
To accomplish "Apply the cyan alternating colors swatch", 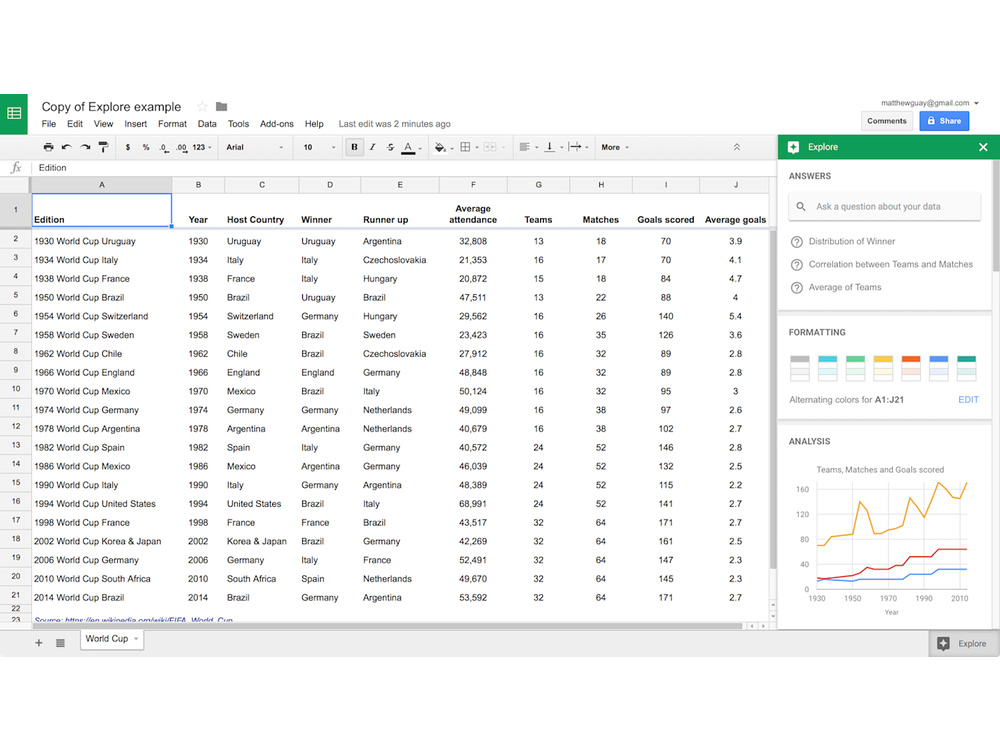I will click(x=827, y=369).
